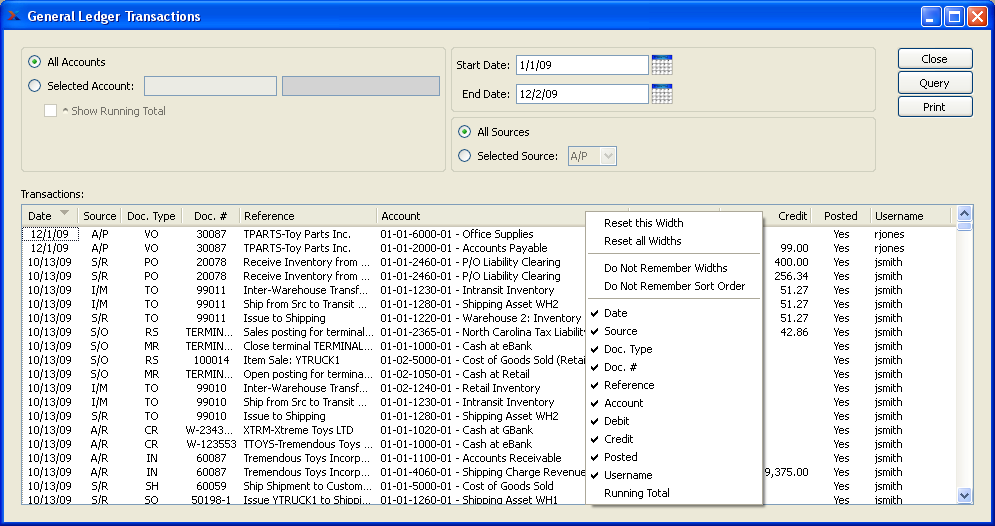This screenshot has width=995, height=526.
Task: Select the All Accounts radio button
Action: tap(36, 62)
